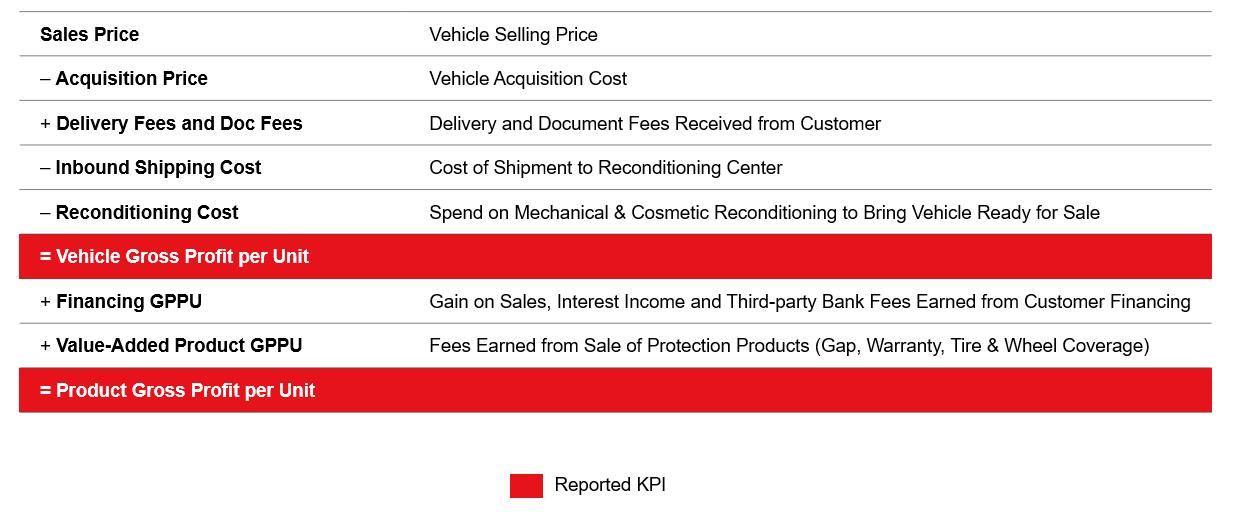
Task: Click the Product Gross Profit per Unit bar
Action: (615, 390)
